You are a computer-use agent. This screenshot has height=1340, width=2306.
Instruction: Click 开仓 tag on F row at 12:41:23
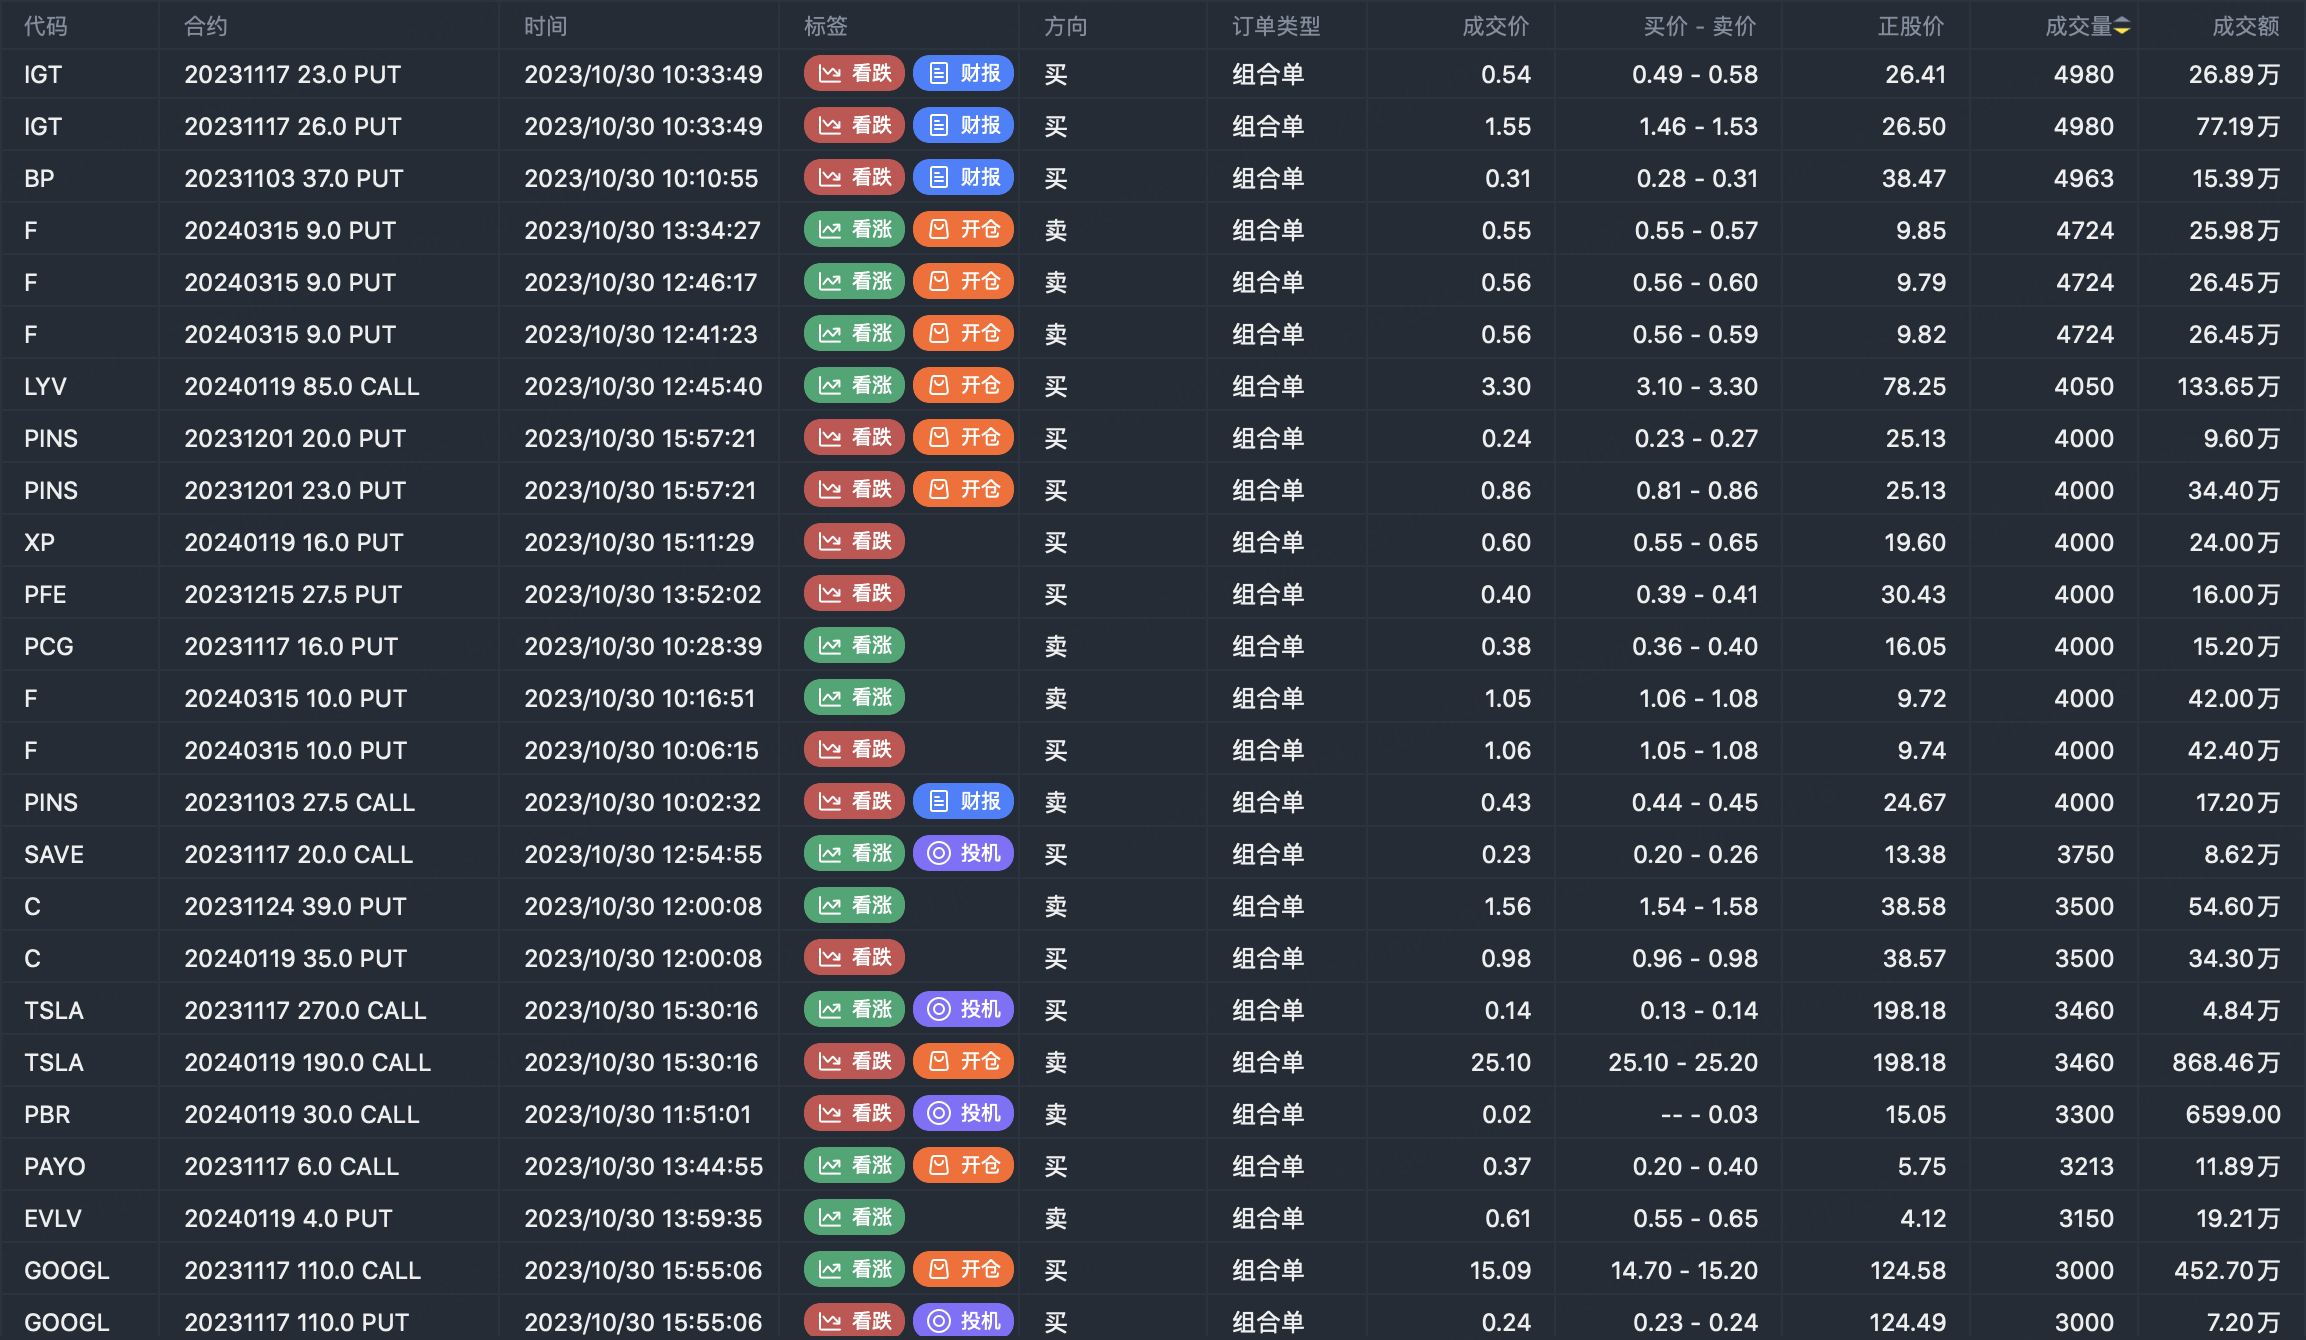coord(964,333)
